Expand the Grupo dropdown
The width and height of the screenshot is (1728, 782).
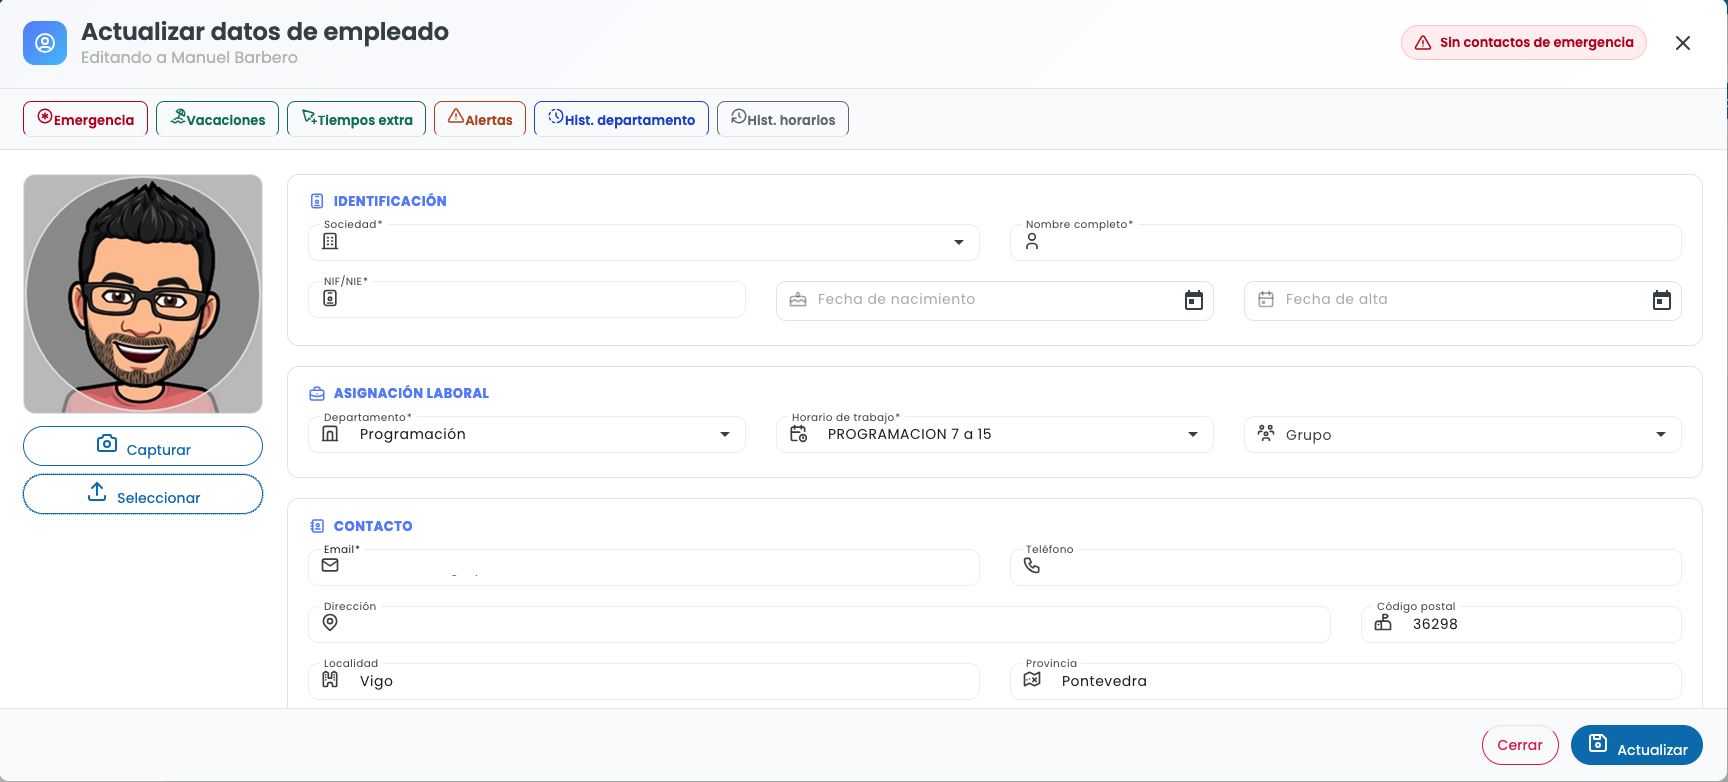(1661, 434)
